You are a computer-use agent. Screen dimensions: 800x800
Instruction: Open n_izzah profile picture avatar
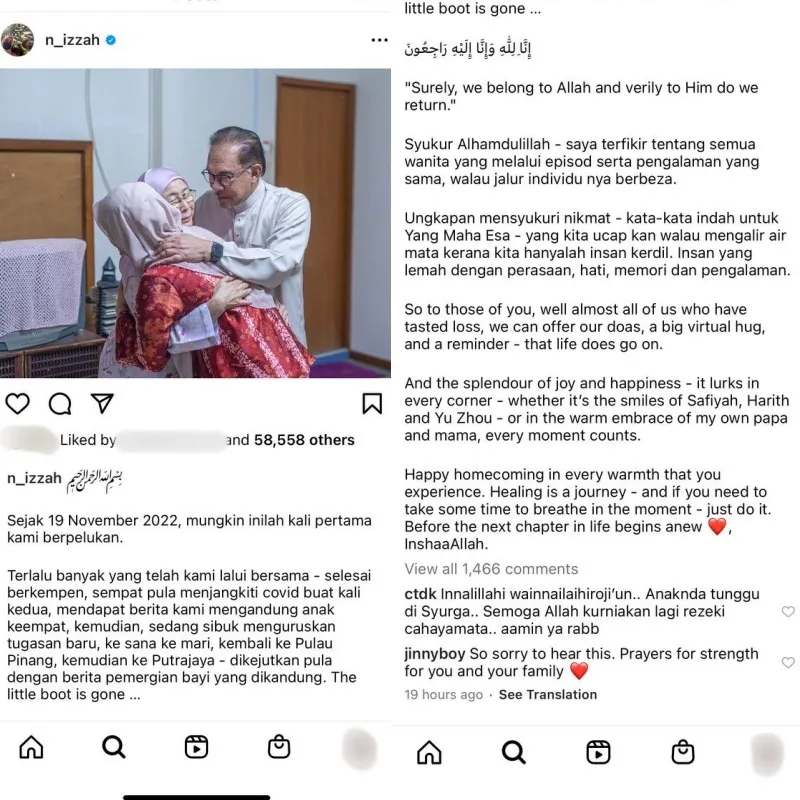18,40
